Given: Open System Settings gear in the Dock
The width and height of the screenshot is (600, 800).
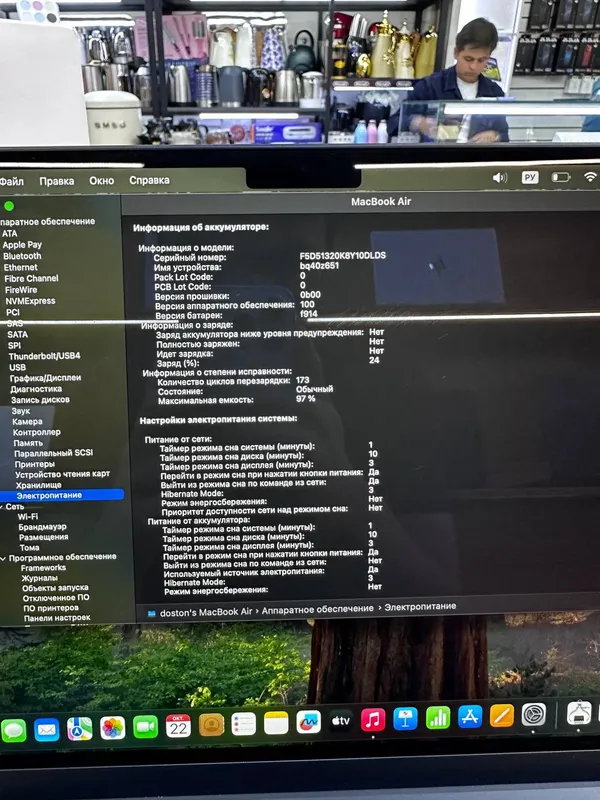Looking at the screenshot, I should click(534, 715).
